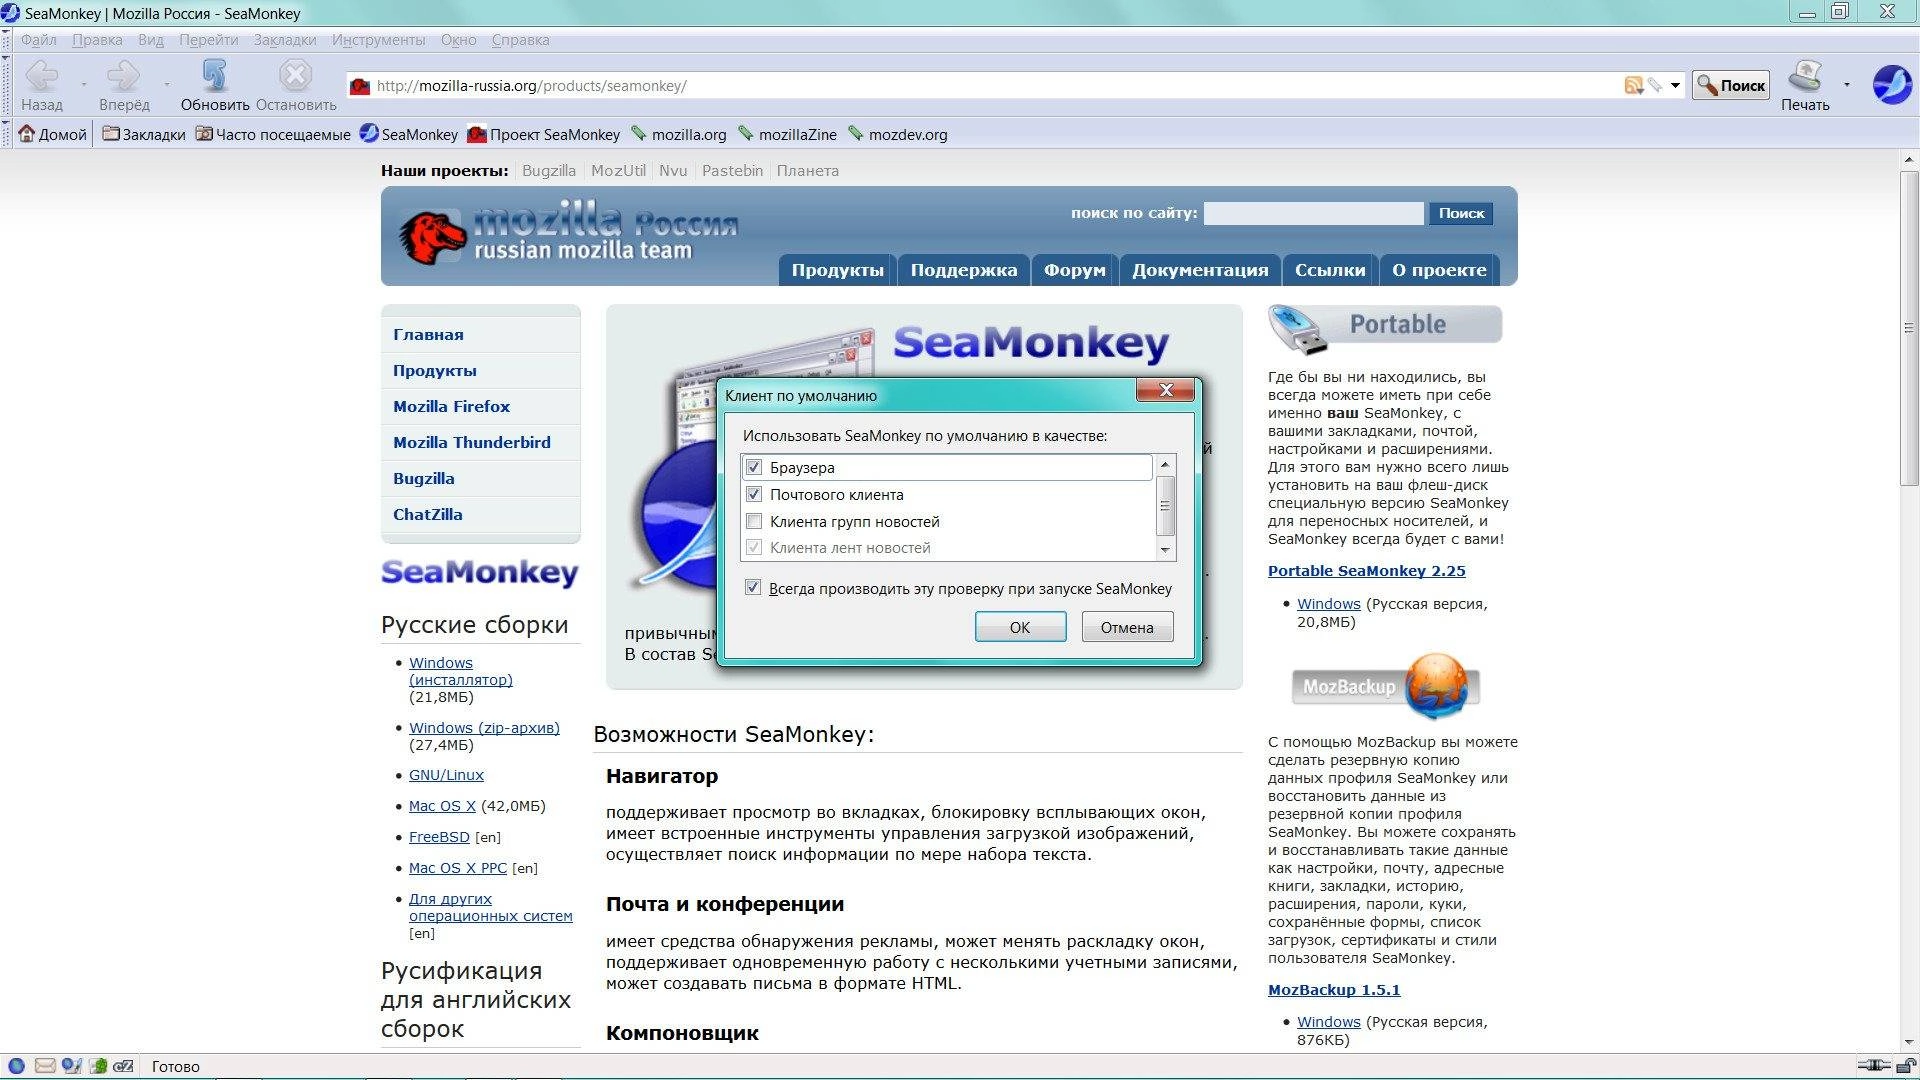Open the Форум site tab

coord(1074,270)
